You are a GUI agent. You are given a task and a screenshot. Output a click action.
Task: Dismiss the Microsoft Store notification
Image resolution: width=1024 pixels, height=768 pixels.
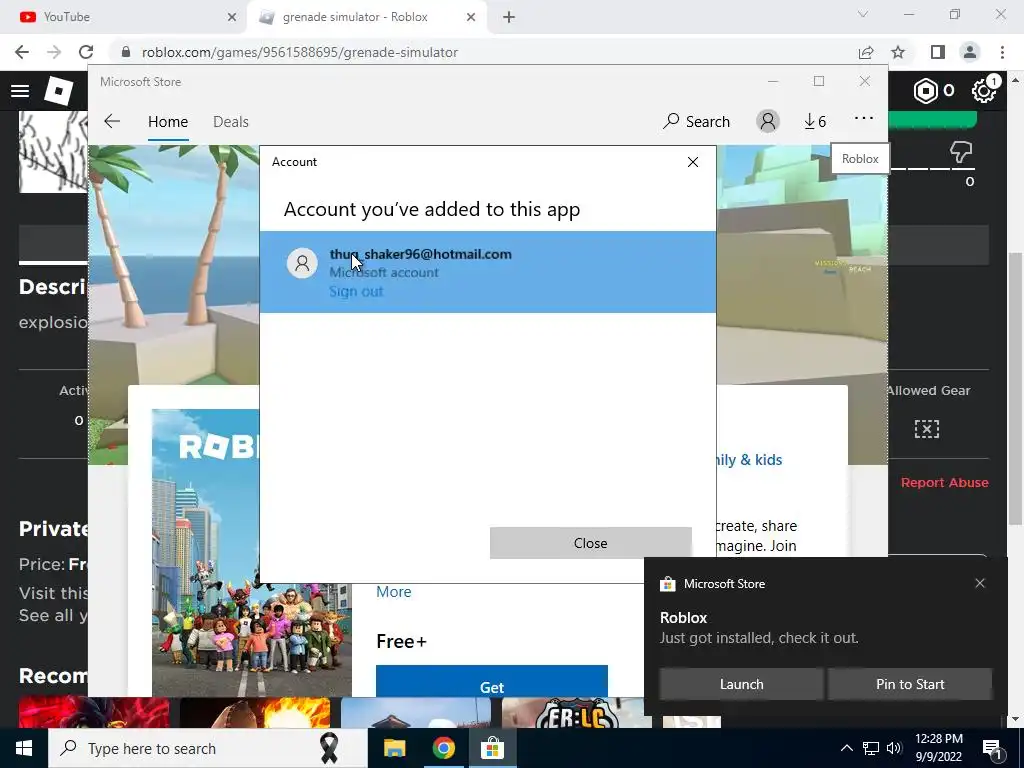coord(980,583)
